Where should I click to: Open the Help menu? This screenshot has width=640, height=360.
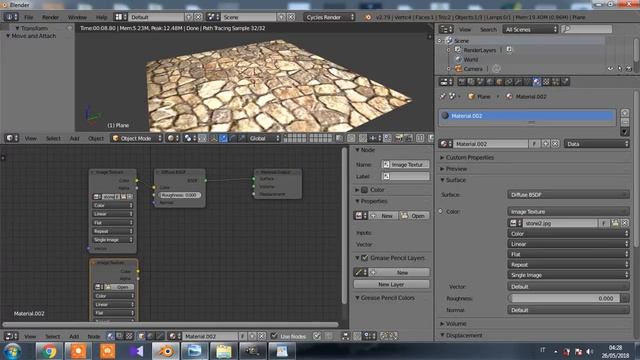[101, 17]
